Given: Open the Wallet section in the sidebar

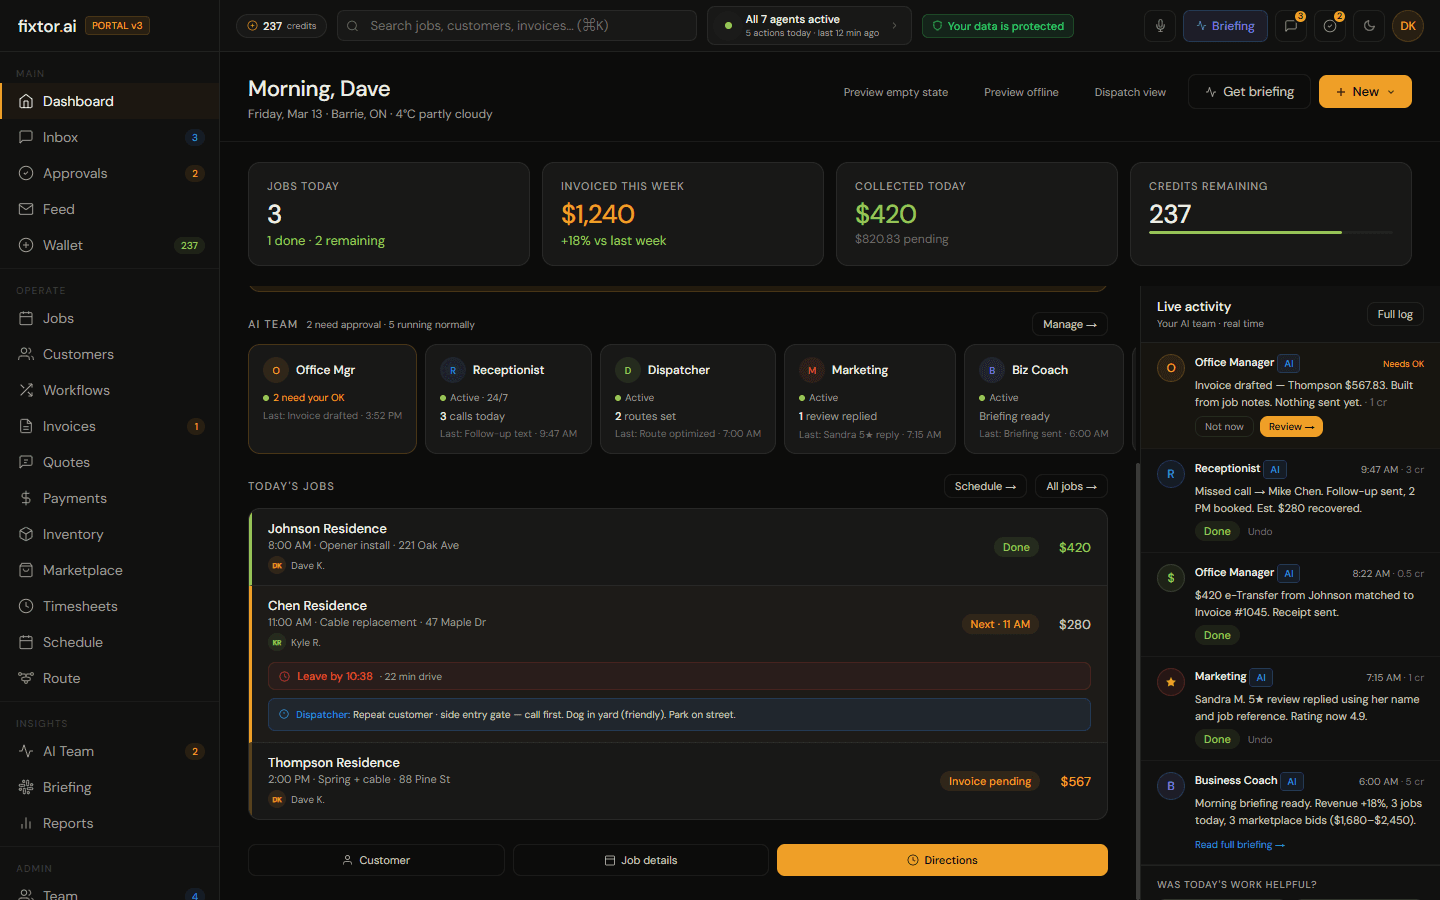Looking at the screenshot, I should tap(64, 244).
